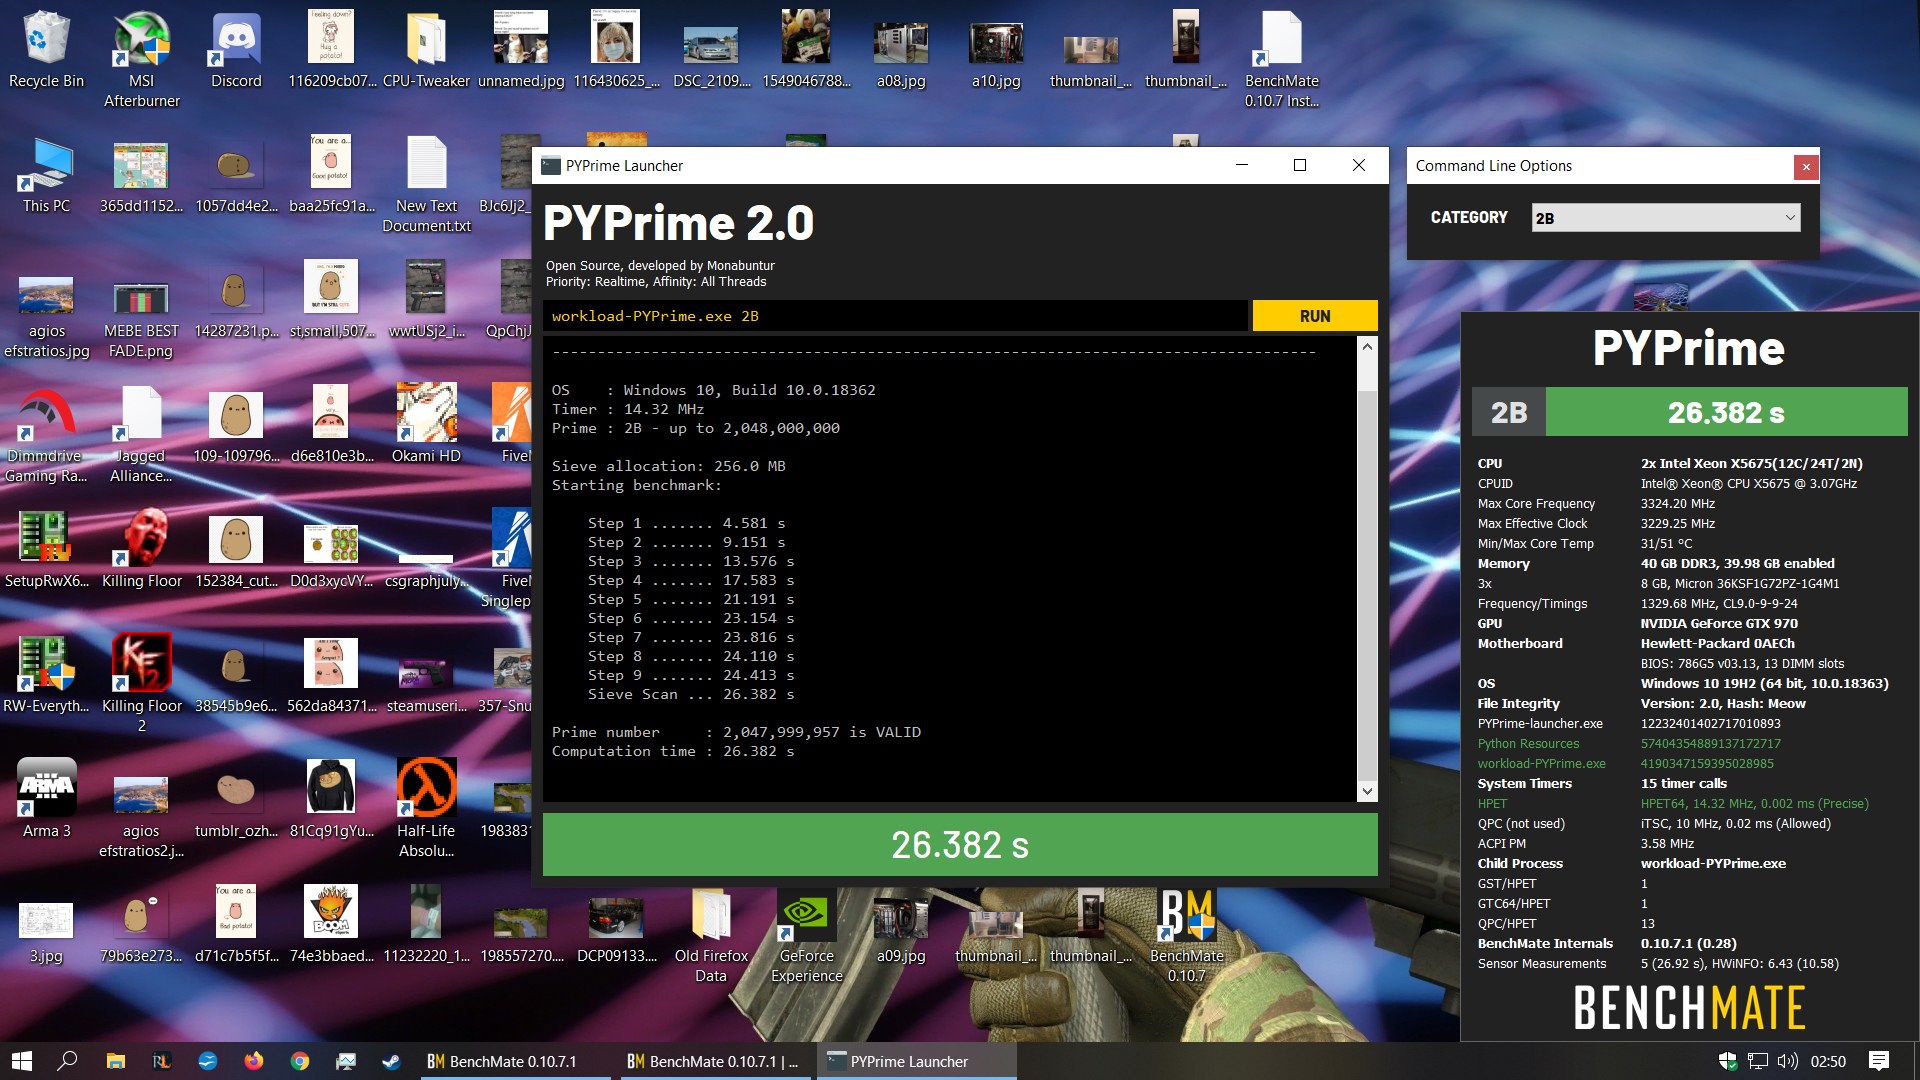1920x1080 pixels.
Task: Select the Old Firefox Data folder
Action: (711, 935)
